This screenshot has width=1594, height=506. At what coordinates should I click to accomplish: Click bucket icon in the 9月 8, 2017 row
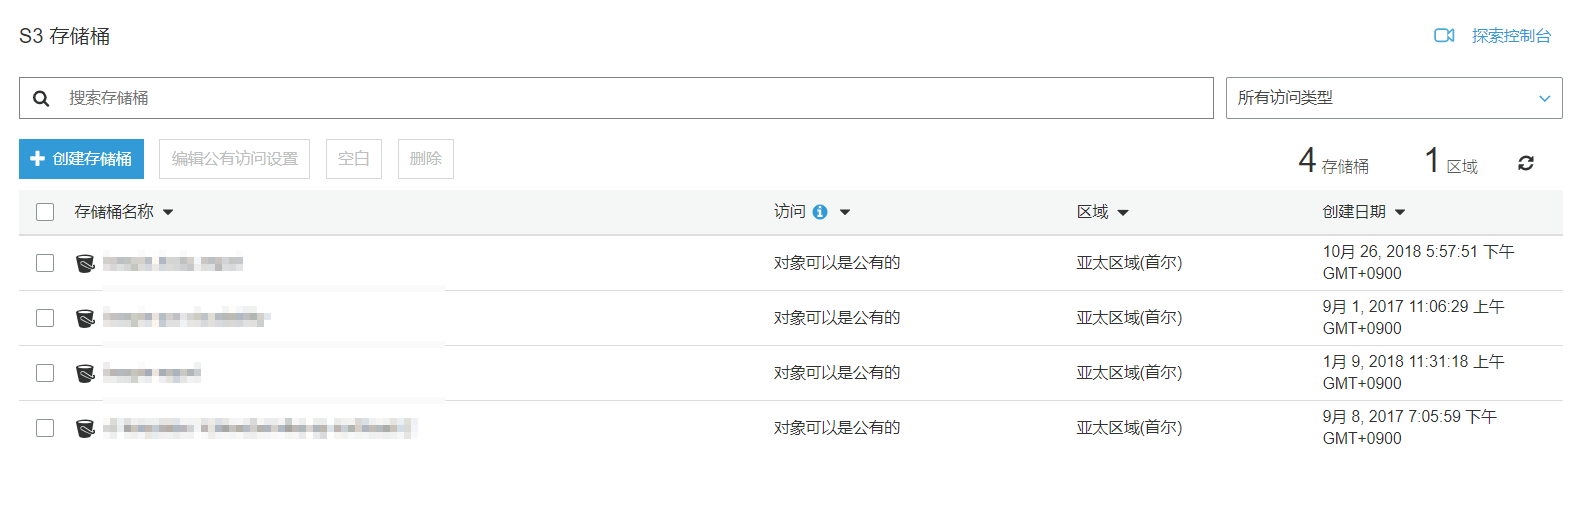pyautogui.click(x=86, y=428)
